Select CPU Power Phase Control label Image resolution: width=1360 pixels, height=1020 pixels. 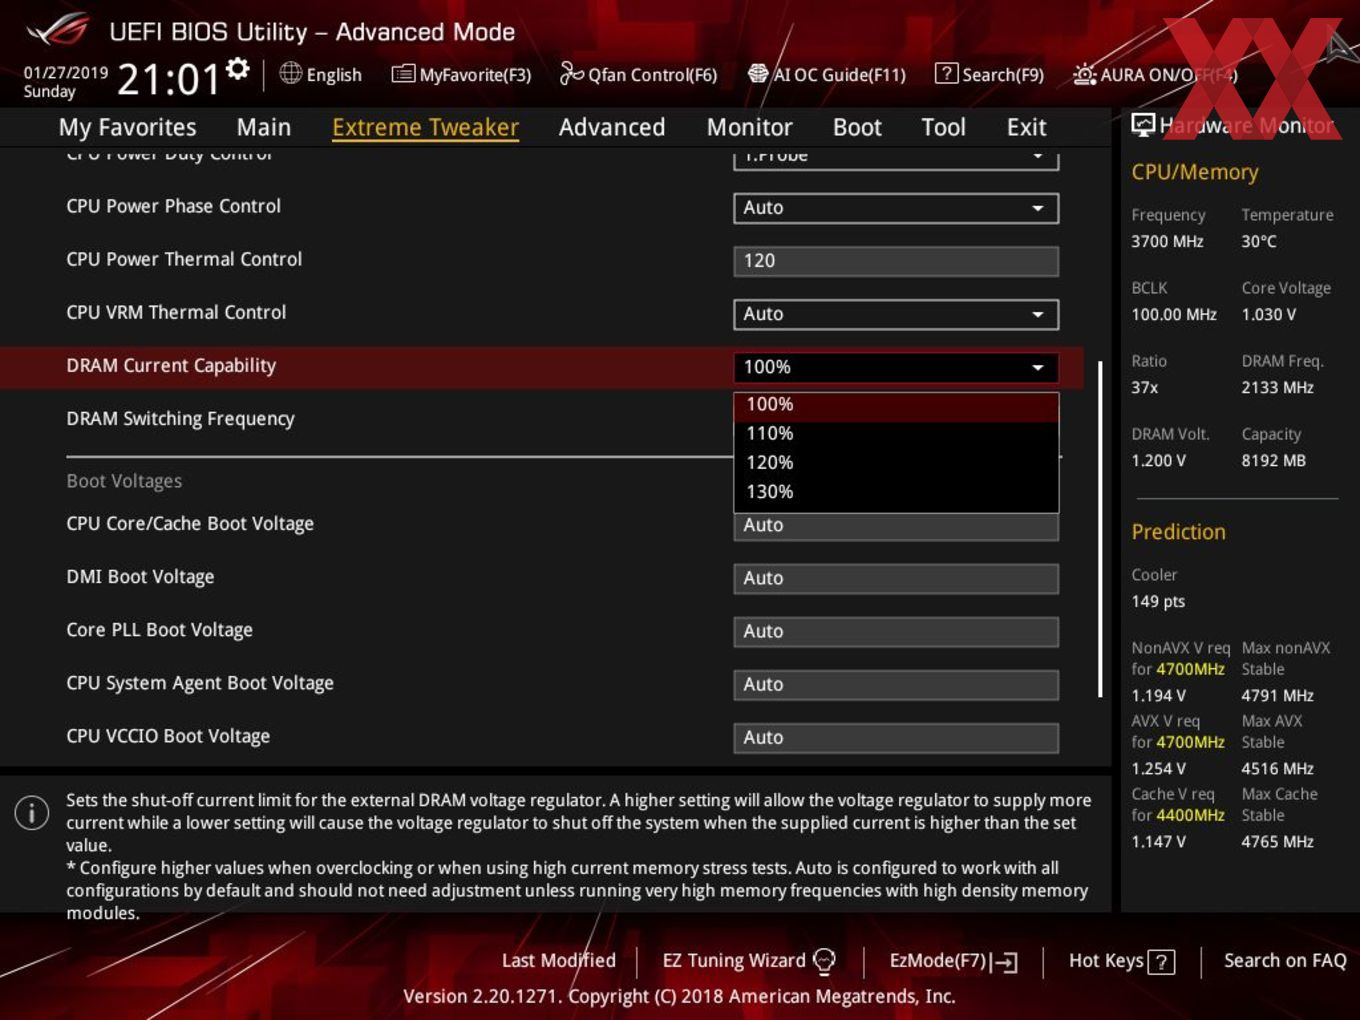tap(173, 206)
